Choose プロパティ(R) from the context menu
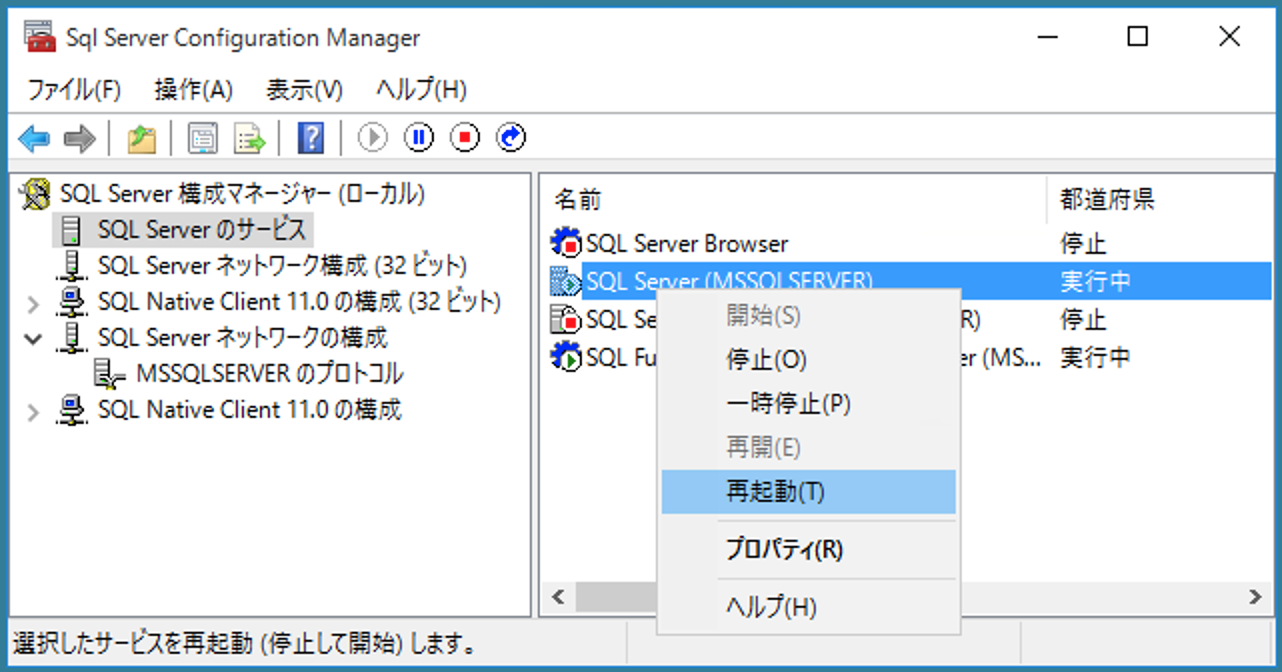This screenshot has height=672, width=1282. 809,550
